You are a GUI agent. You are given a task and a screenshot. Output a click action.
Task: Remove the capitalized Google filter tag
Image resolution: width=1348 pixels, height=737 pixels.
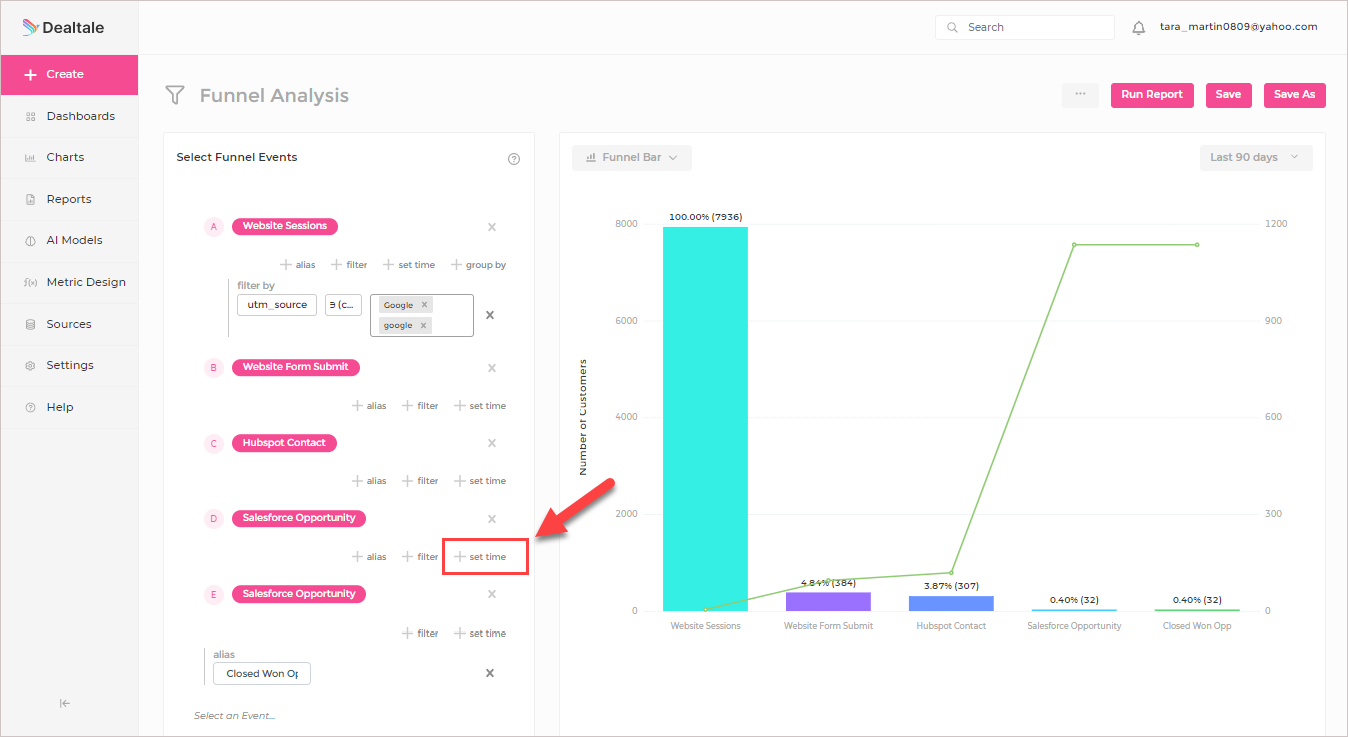tap(424, 305)
